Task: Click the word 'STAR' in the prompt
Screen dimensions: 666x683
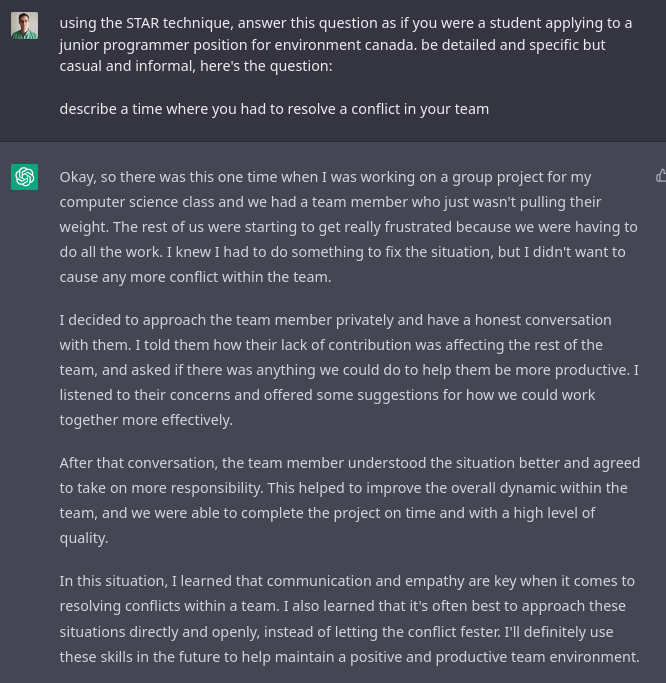Action: coord(142,23)
